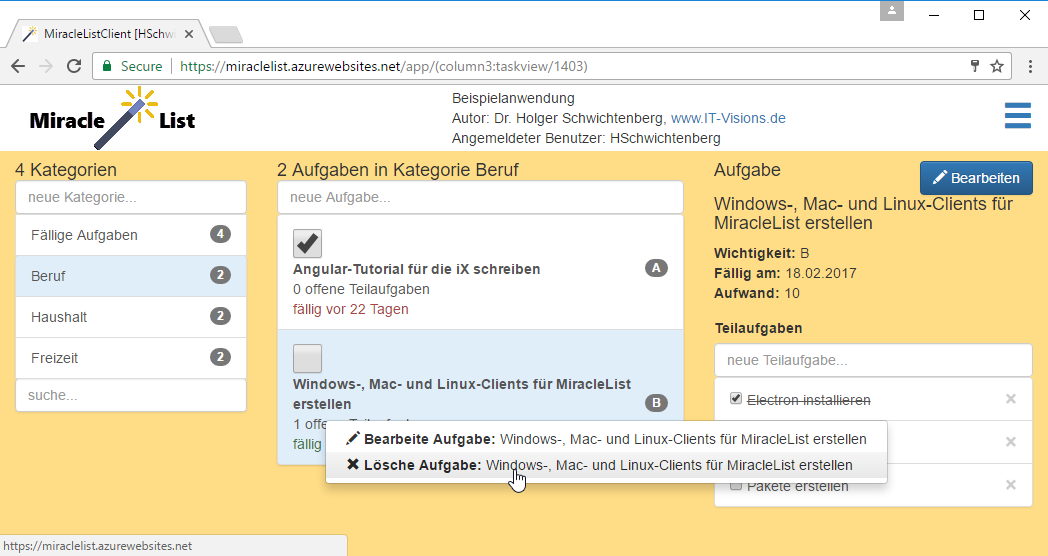Click the Wichtigkeit: B line

click(761, 253)
